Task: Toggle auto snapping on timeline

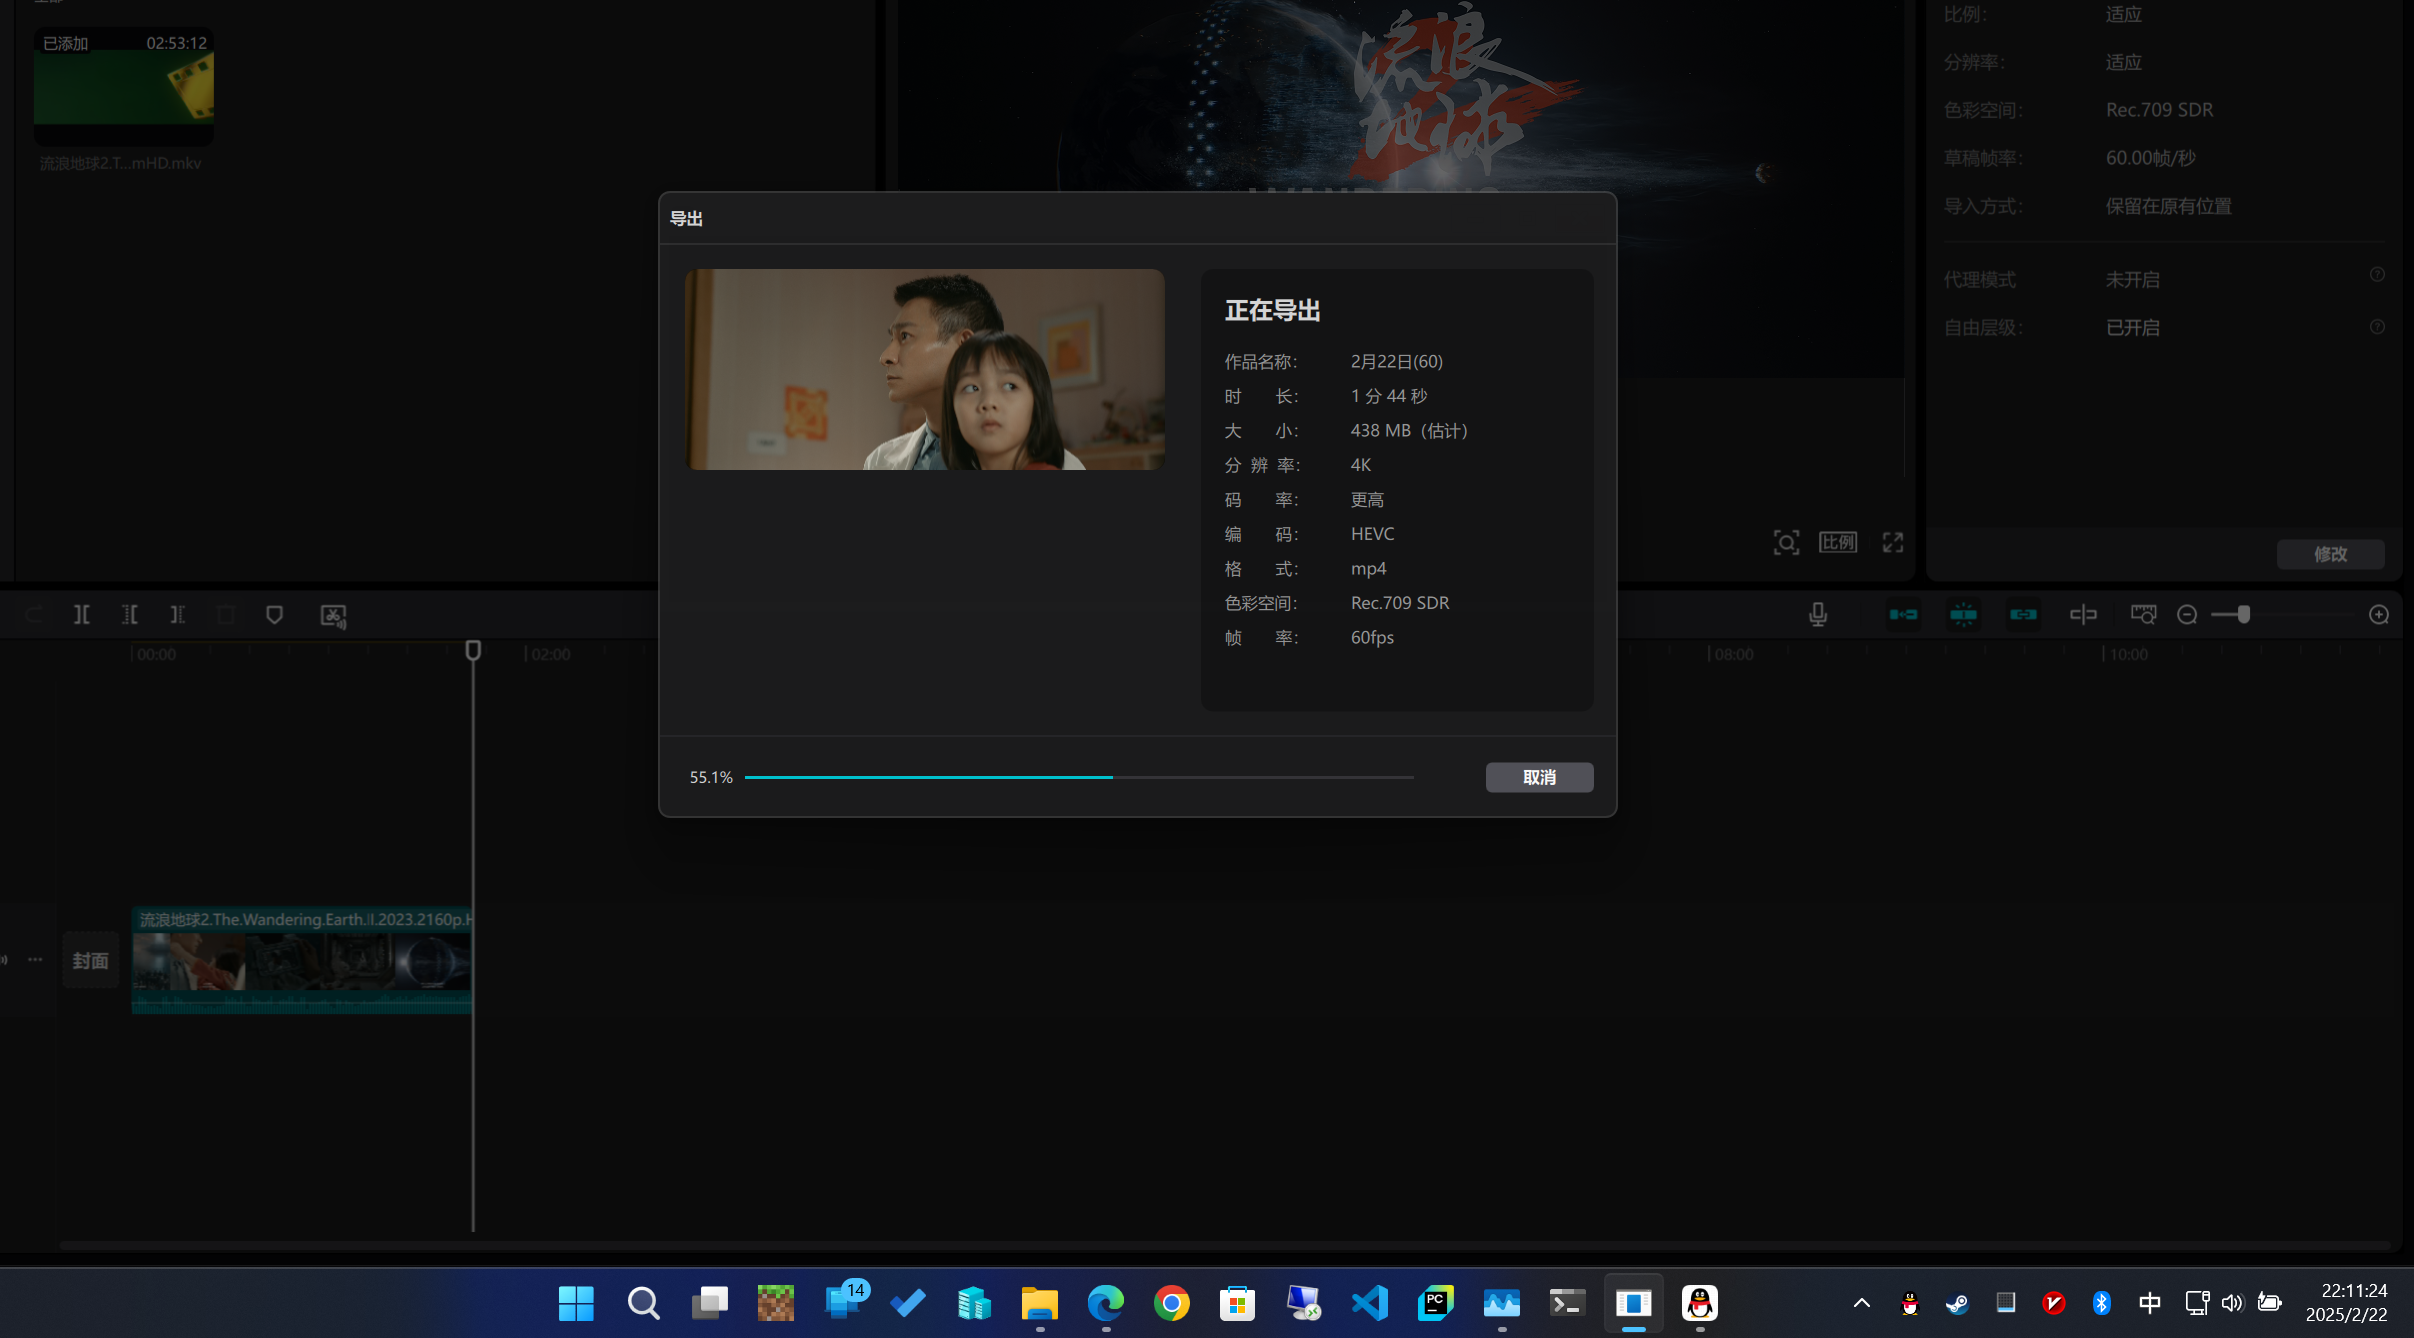Action: click(1963, 615)
